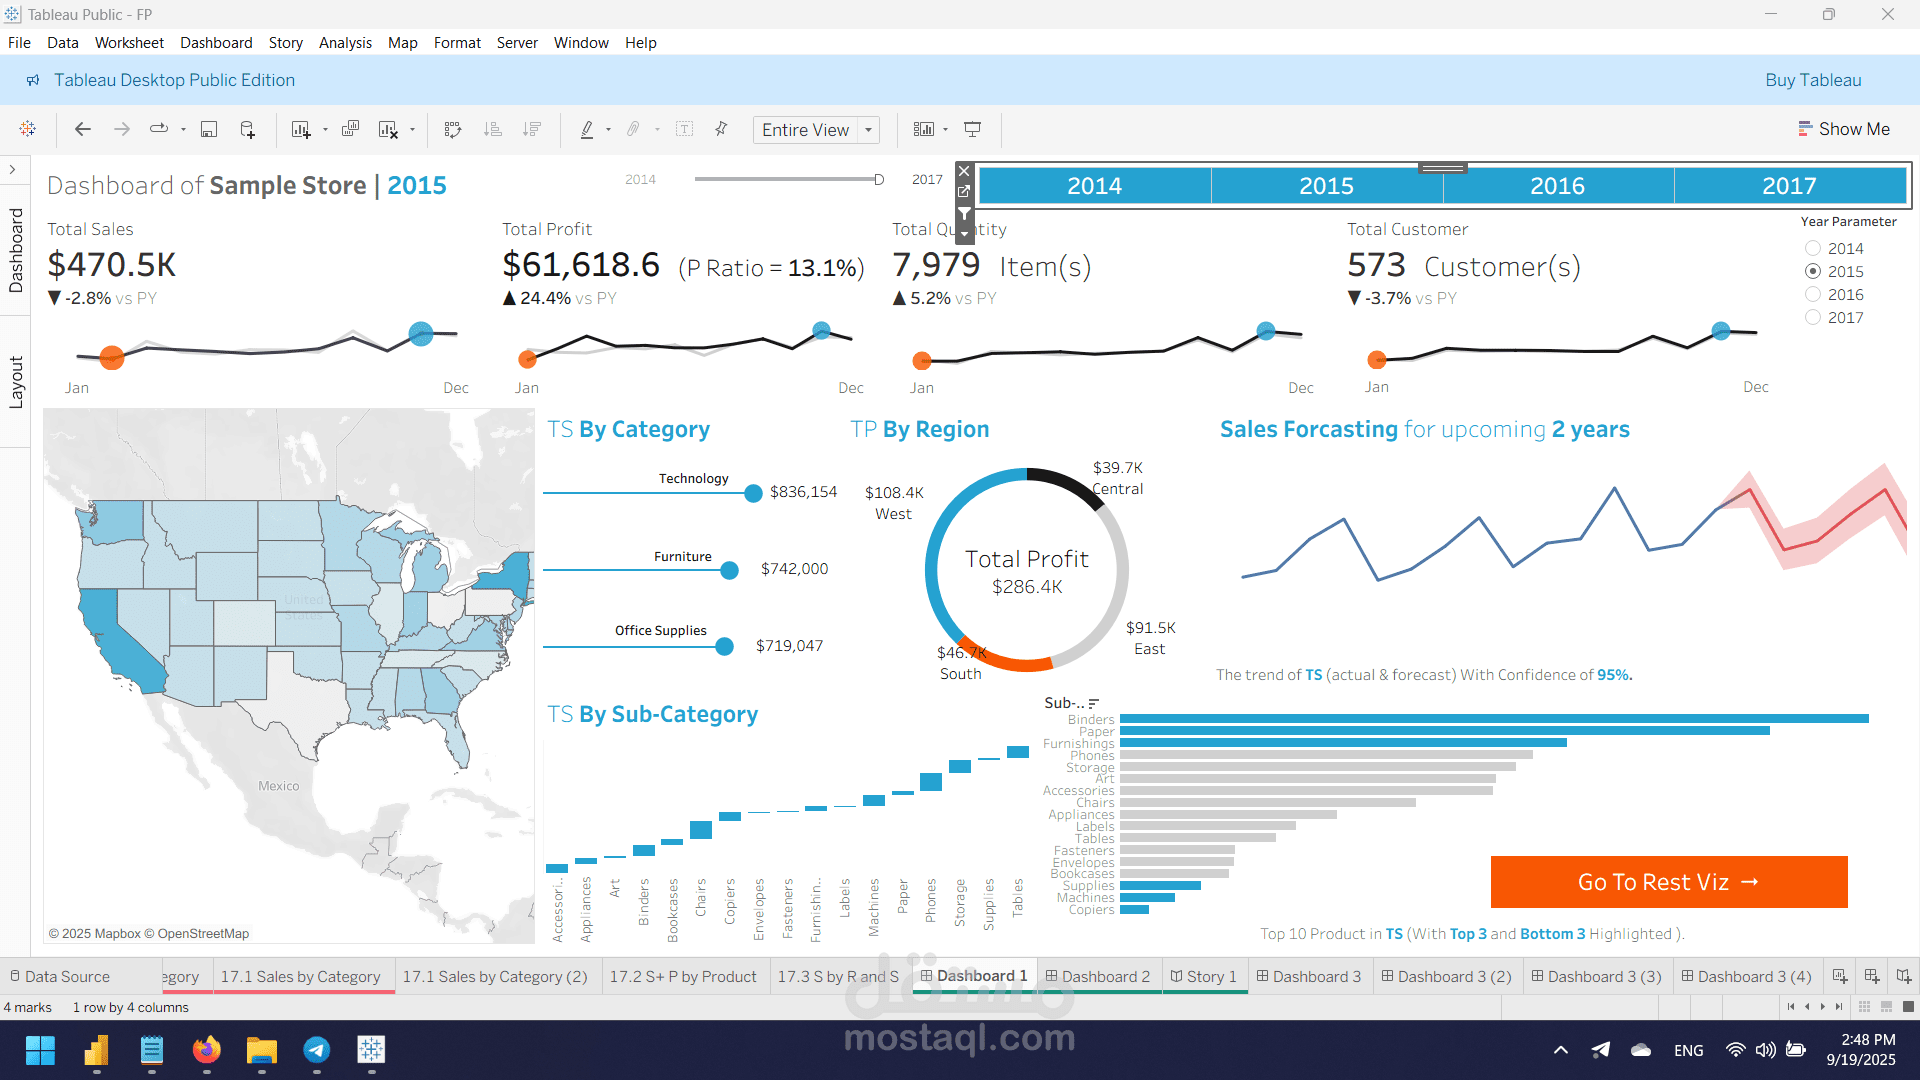Open 17.2 S+ P by Product tab

pyautogui.click(x=684, y=976)
